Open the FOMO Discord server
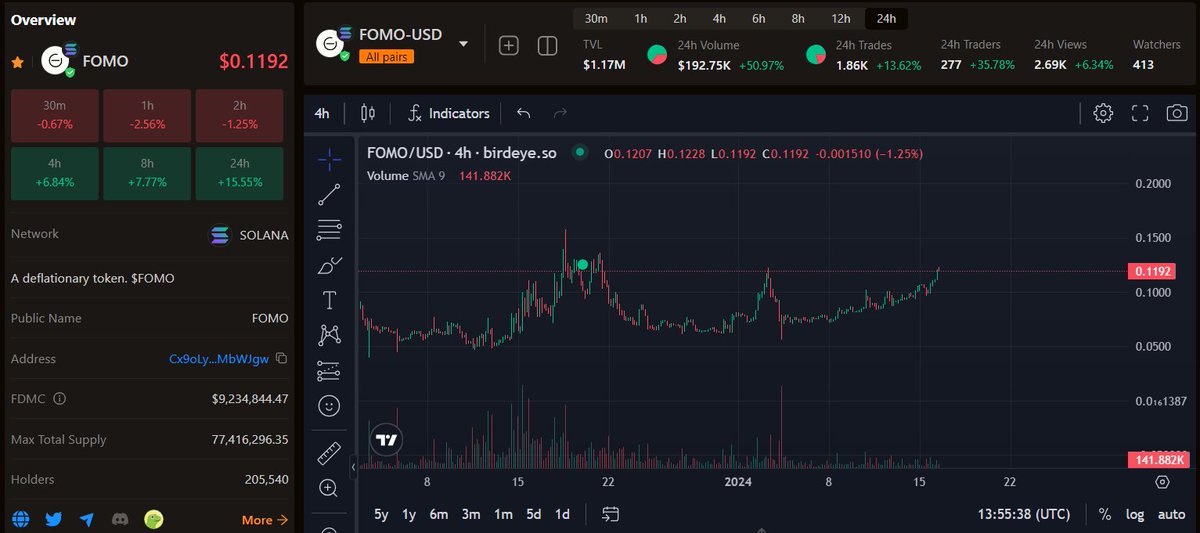The height and width of the screenshot is (533, 1200). 120,519
